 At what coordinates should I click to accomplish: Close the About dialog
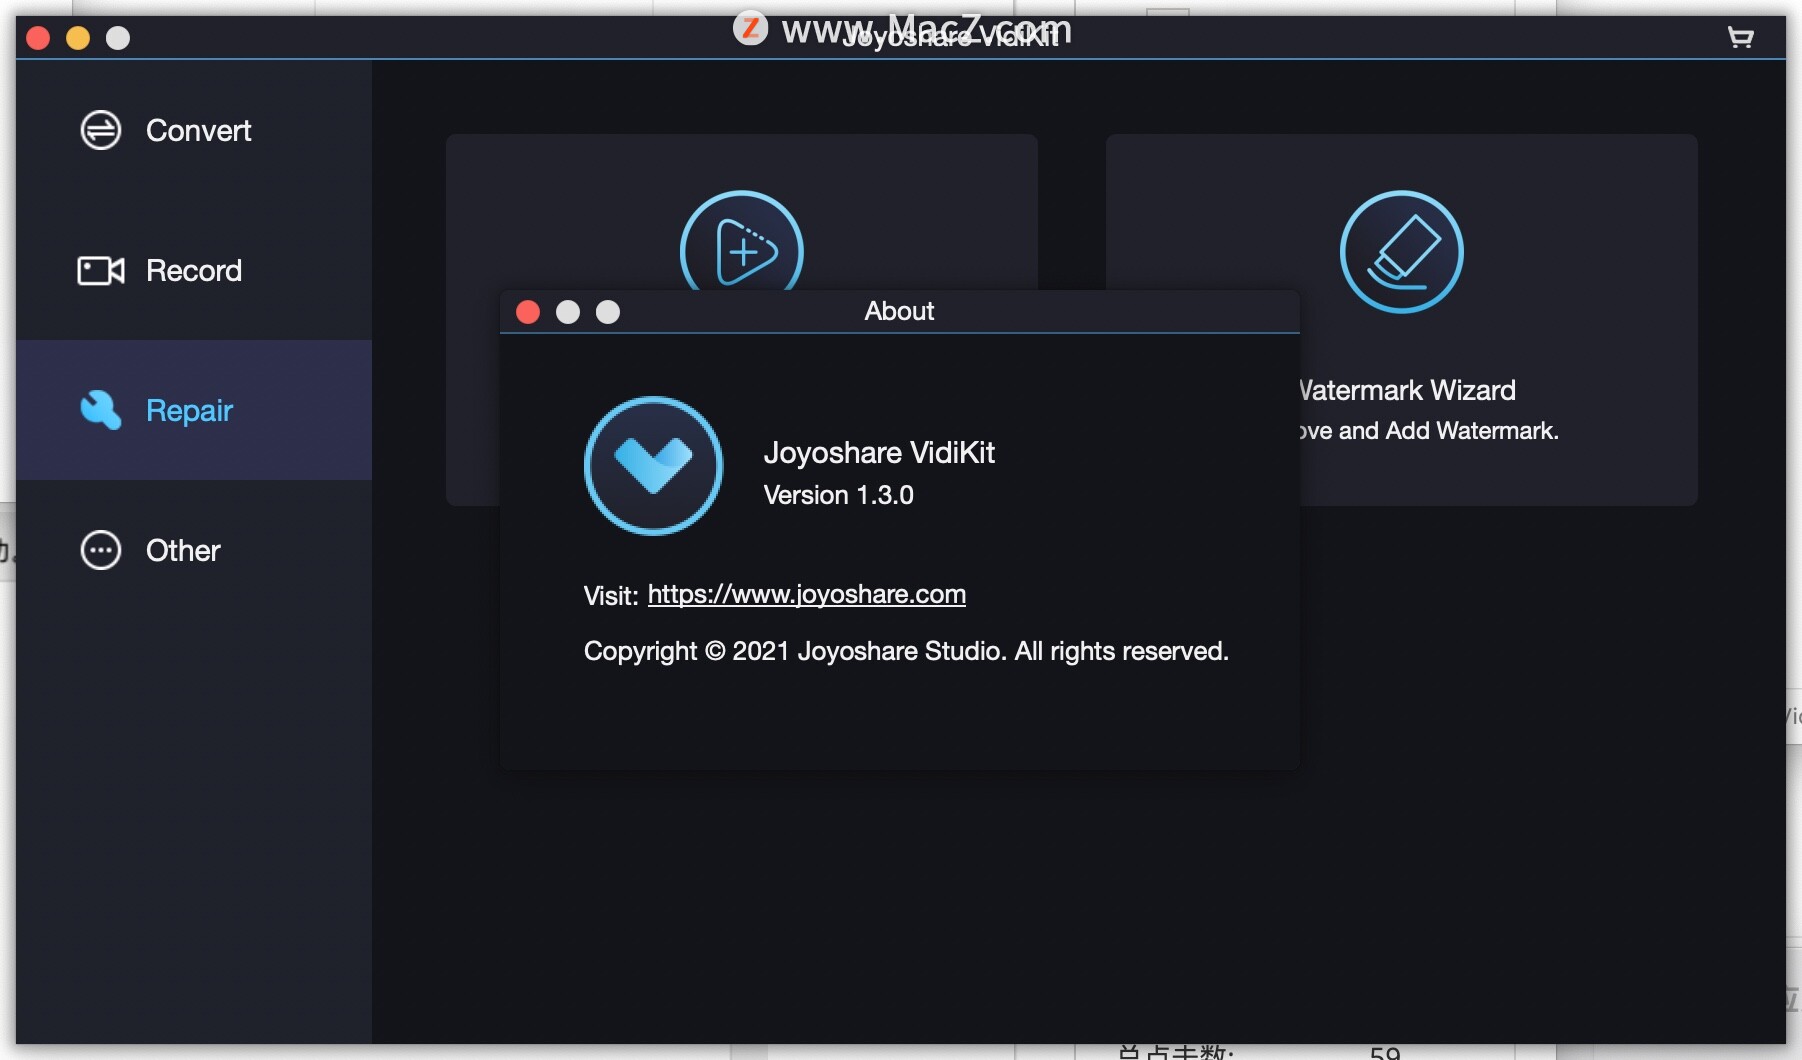coord(528,312)
